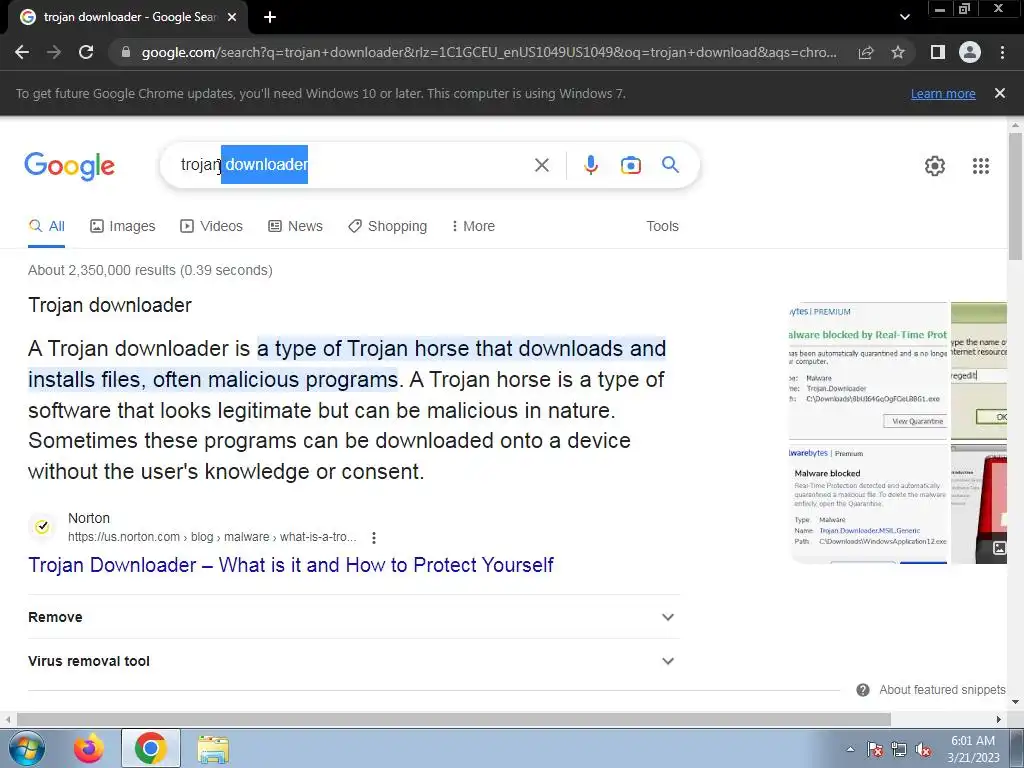Screen dimensions: 1024x768
Task: Click the vertical scrollbar thumb
Action: pos(1015,196)
